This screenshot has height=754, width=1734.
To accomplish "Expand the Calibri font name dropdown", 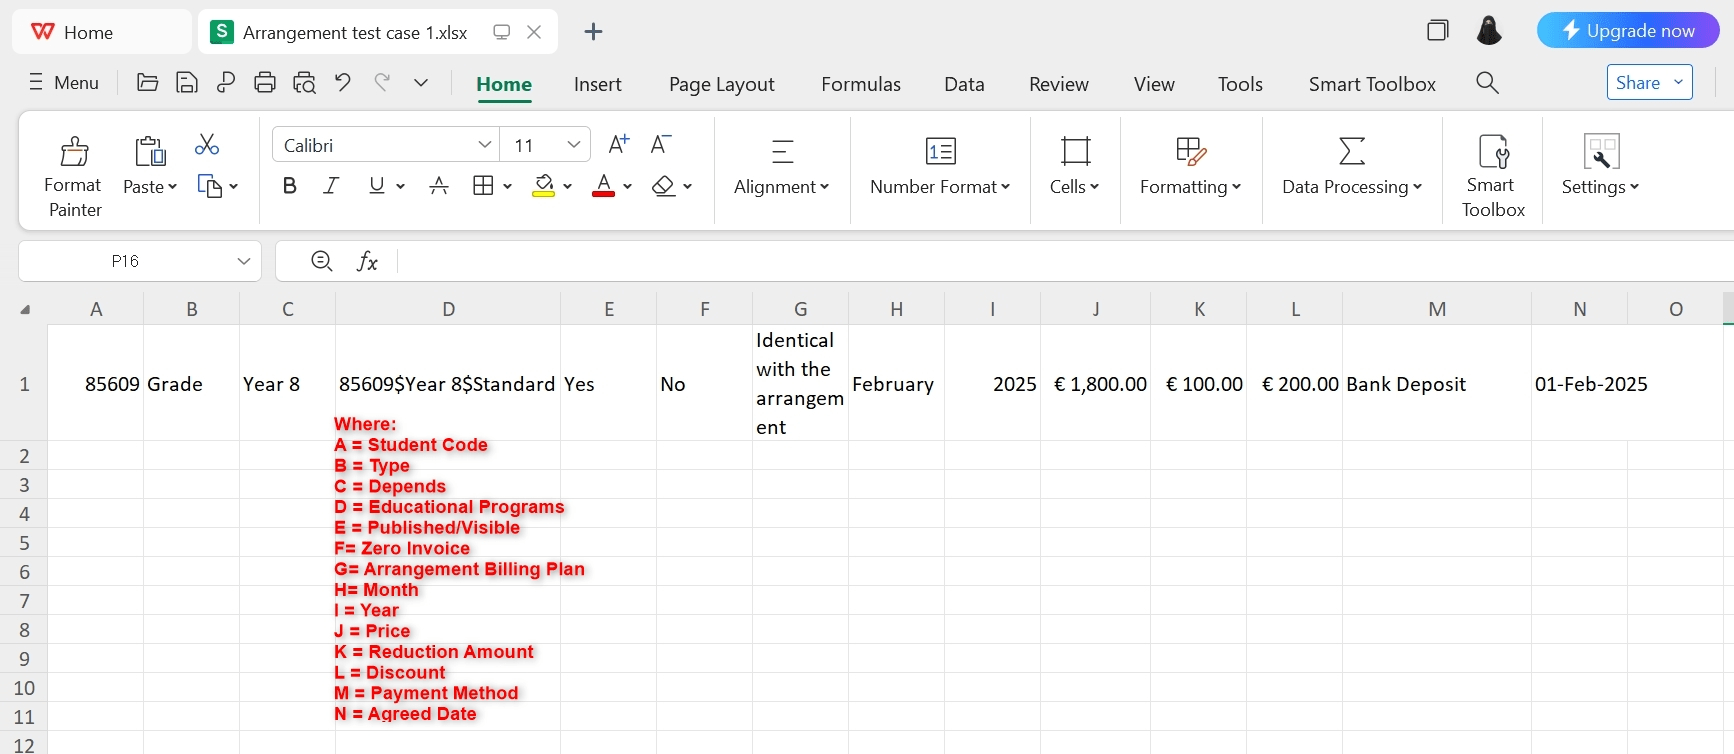I will tap(484, 145).
